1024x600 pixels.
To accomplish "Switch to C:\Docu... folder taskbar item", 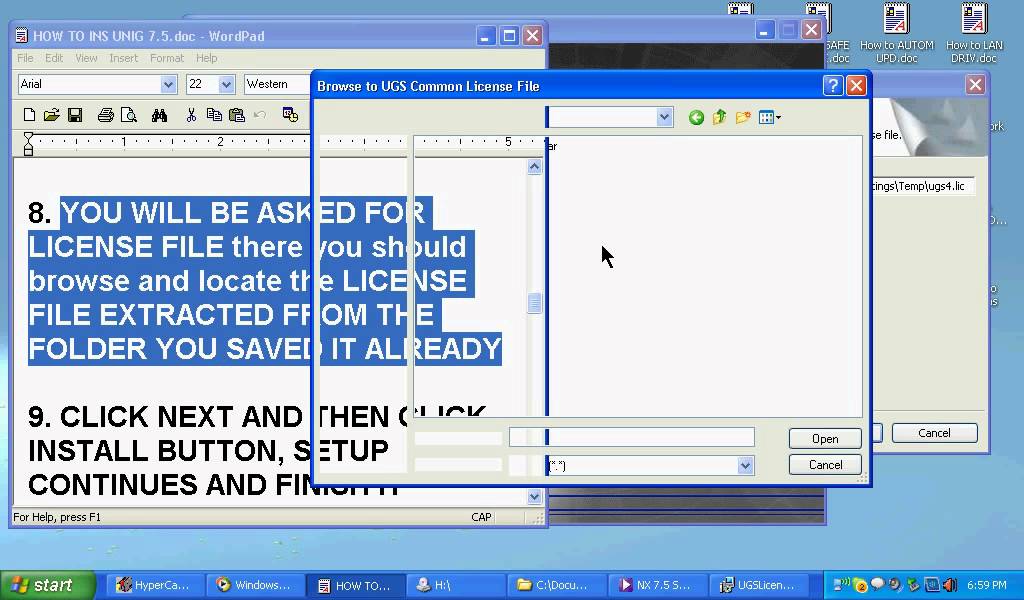I will (556, 585).
